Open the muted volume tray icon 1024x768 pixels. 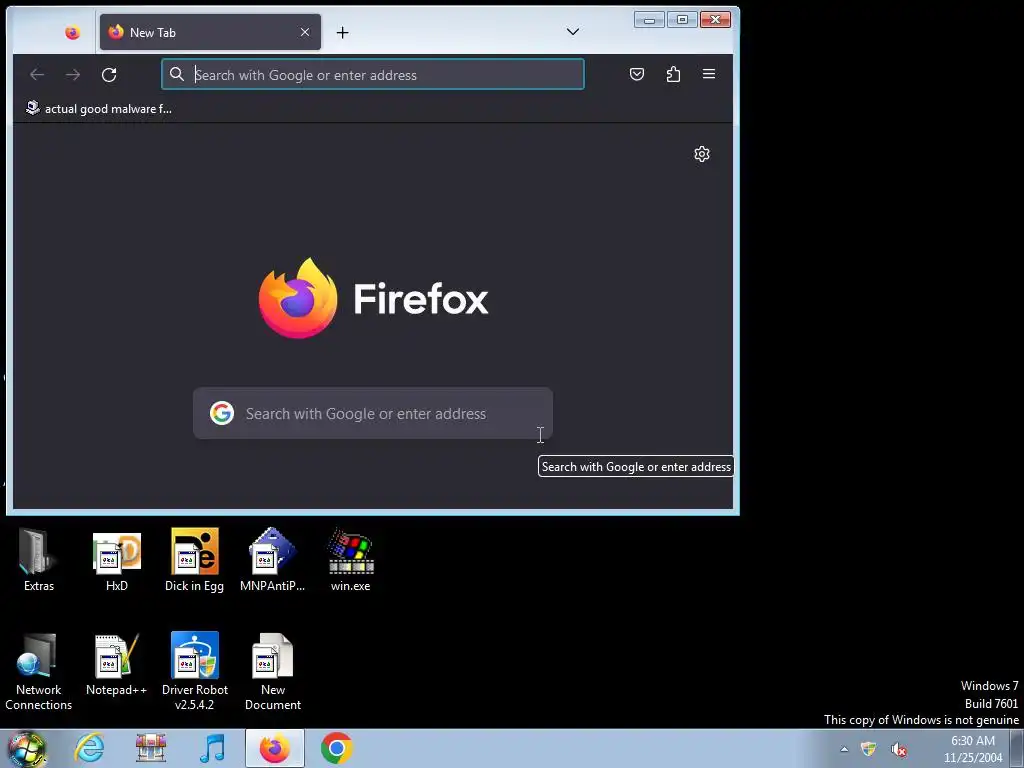click(899, 749)
